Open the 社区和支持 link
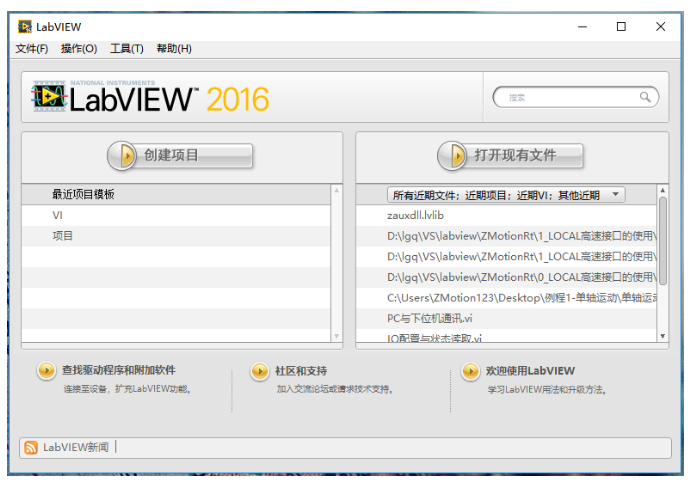 (x=301, y=371)
